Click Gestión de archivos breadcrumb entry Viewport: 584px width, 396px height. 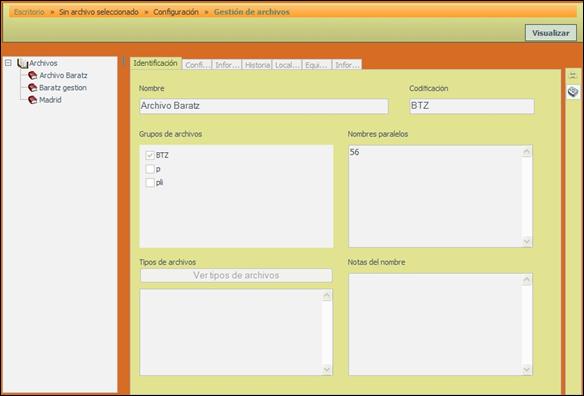(251, 12)
